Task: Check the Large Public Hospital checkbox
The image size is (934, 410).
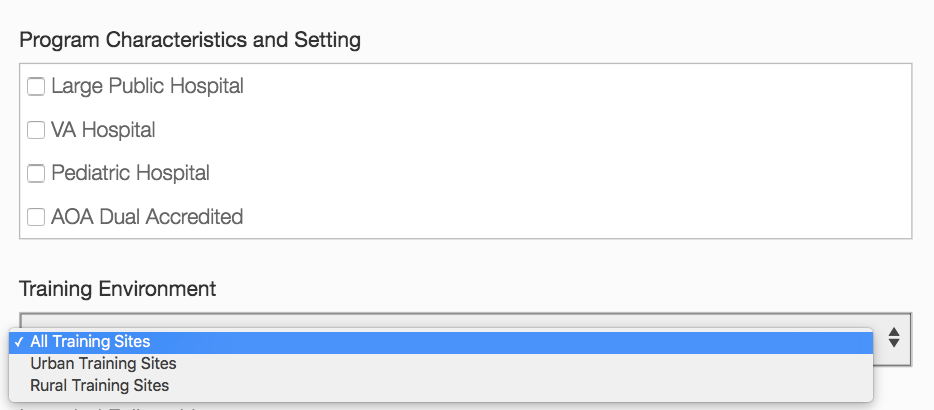Action: [36, 87]
